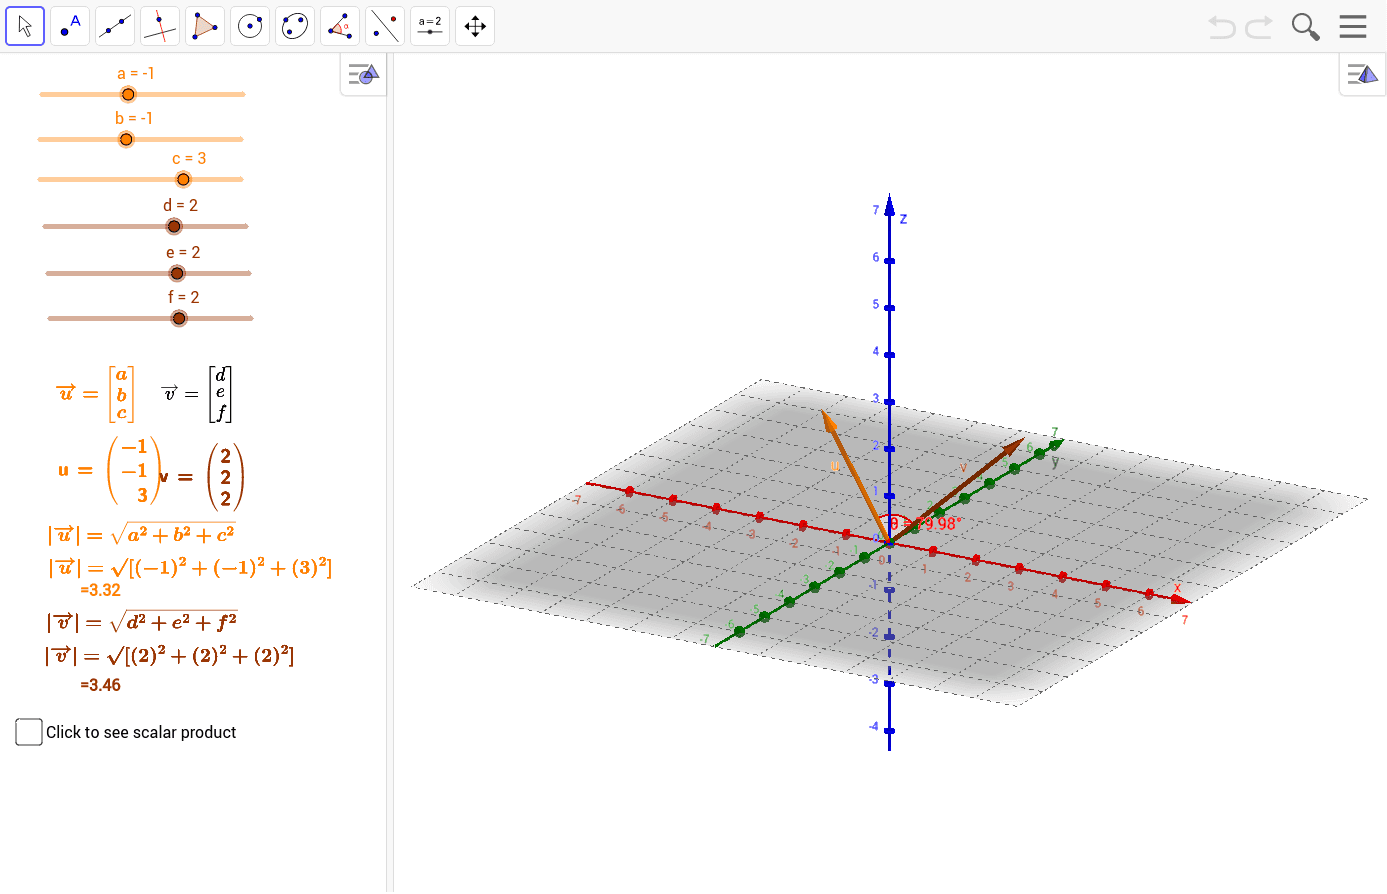Click the Redo arrow
This screenshot has height=894, width=1387.
pos(1259,27)
